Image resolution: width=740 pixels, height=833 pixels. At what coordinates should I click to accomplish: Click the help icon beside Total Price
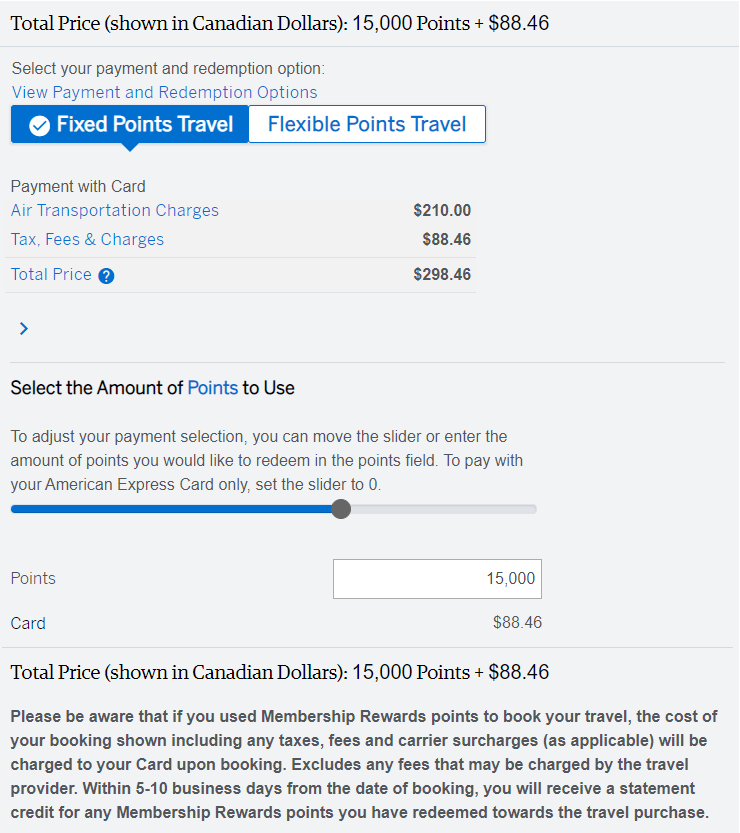coord(107,276)
